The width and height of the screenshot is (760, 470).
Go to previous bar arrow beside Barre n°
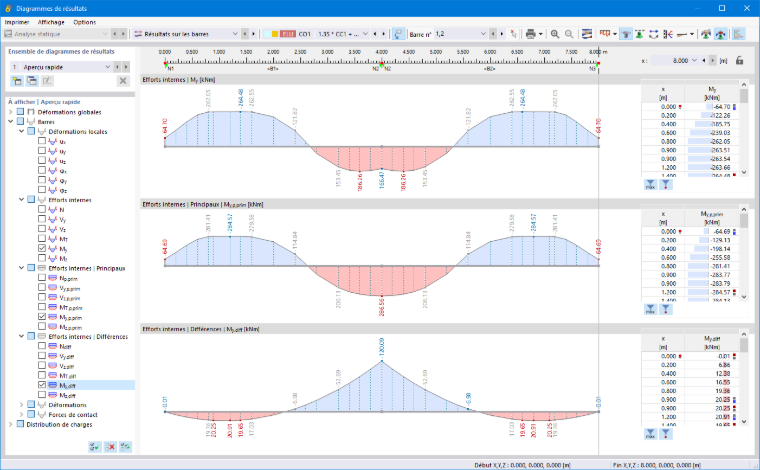493,34
